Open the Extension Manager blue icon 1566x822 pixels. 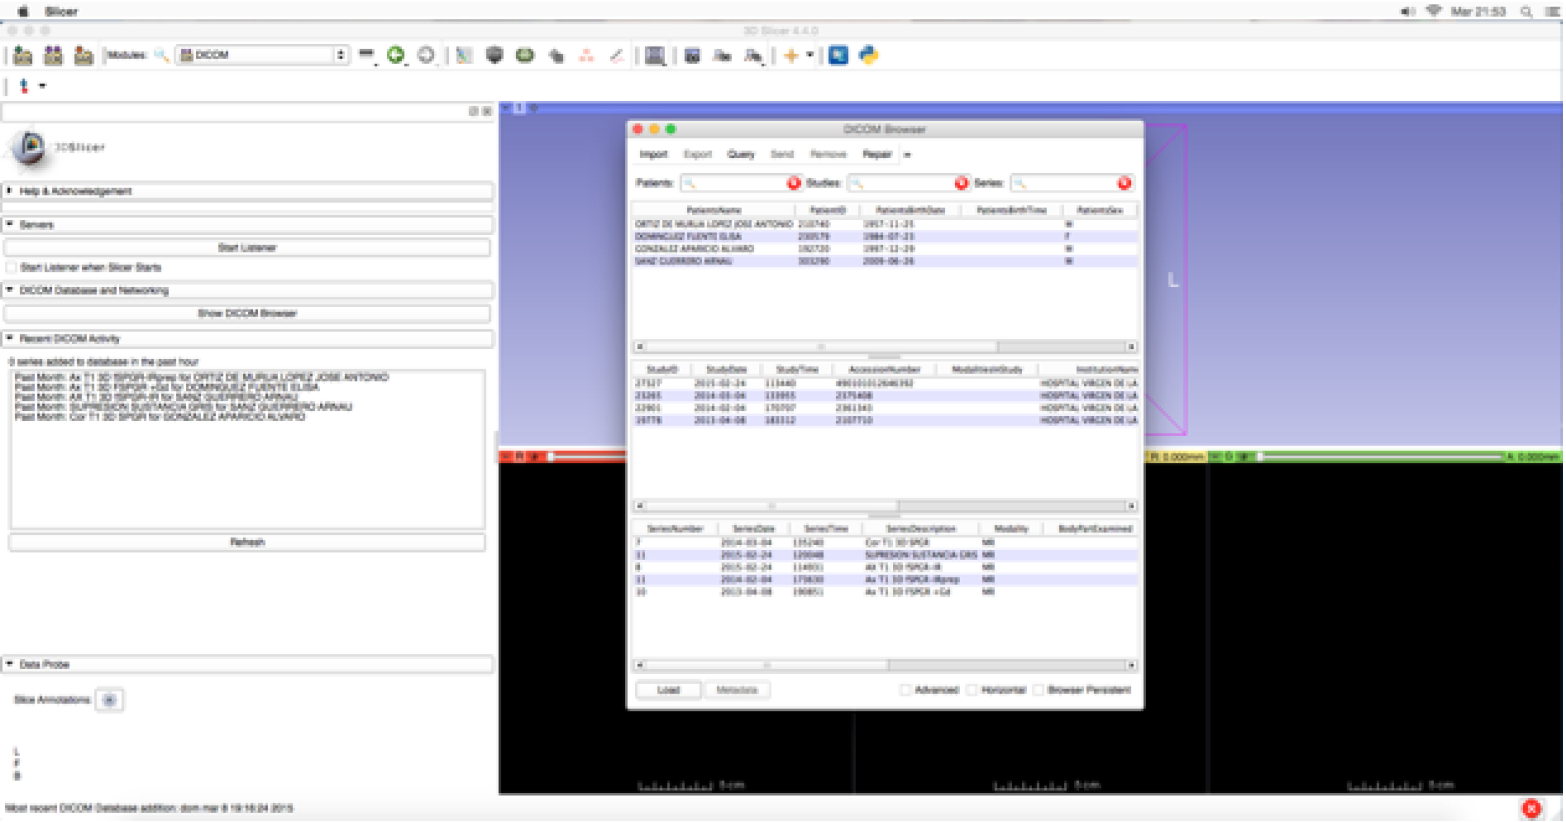pyautogui.click(x=838, y=56)
